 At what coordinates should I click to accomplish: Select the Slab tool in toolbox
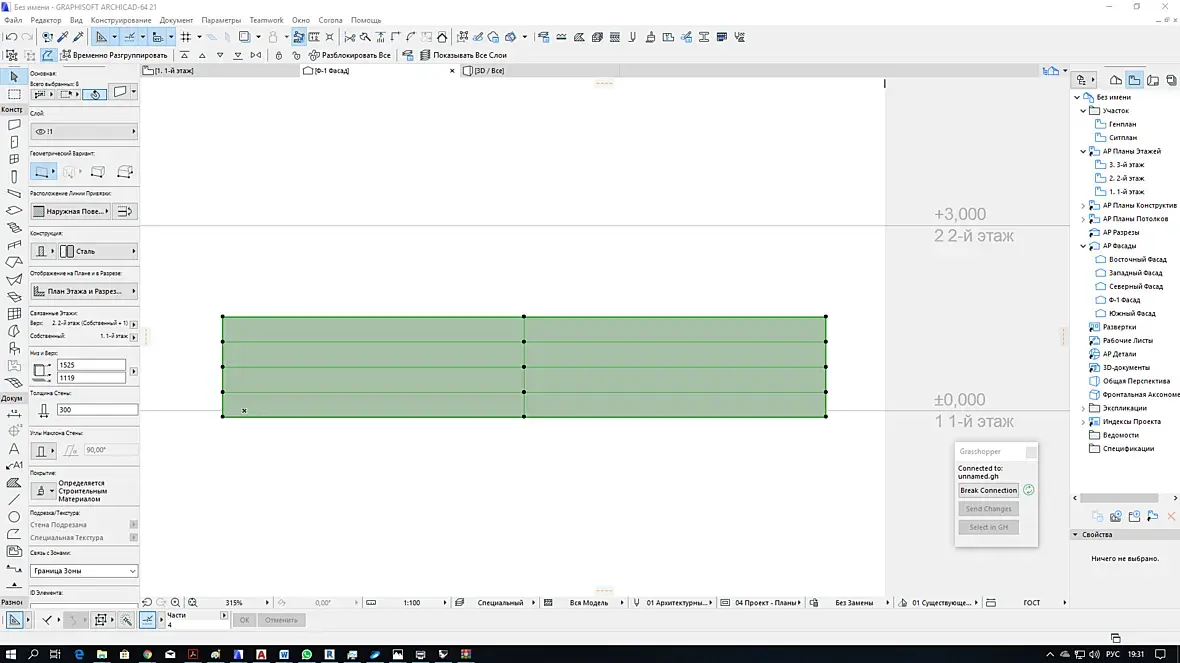click(14, 211)
